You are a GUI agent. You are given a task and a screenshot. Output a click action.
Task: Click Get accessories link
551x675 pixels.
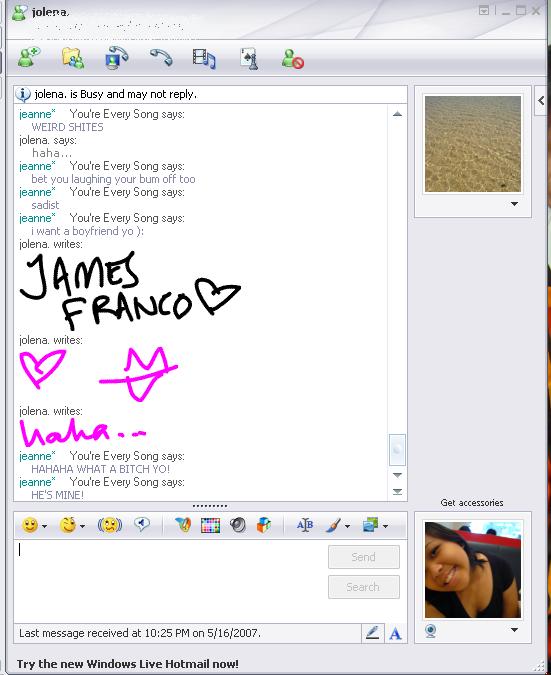point(472,502)
